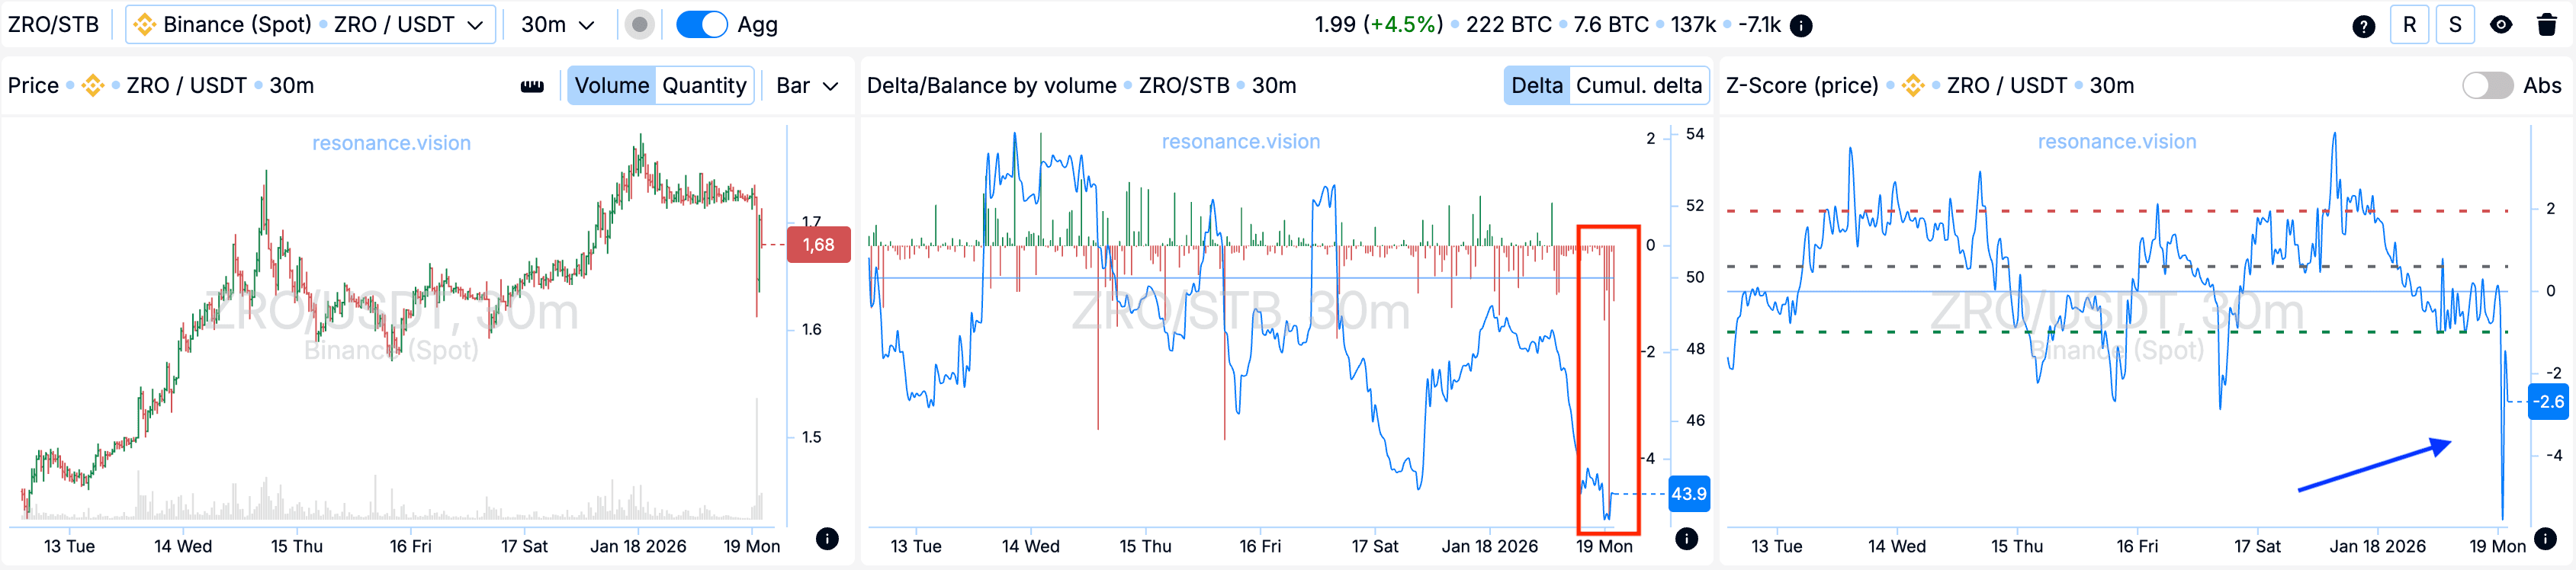The width and height of the screenshot is (2576, 570).
Task: Open the Binance (Spot) ZRO / USDT dropdown
Action: click(x=310, y=25)
